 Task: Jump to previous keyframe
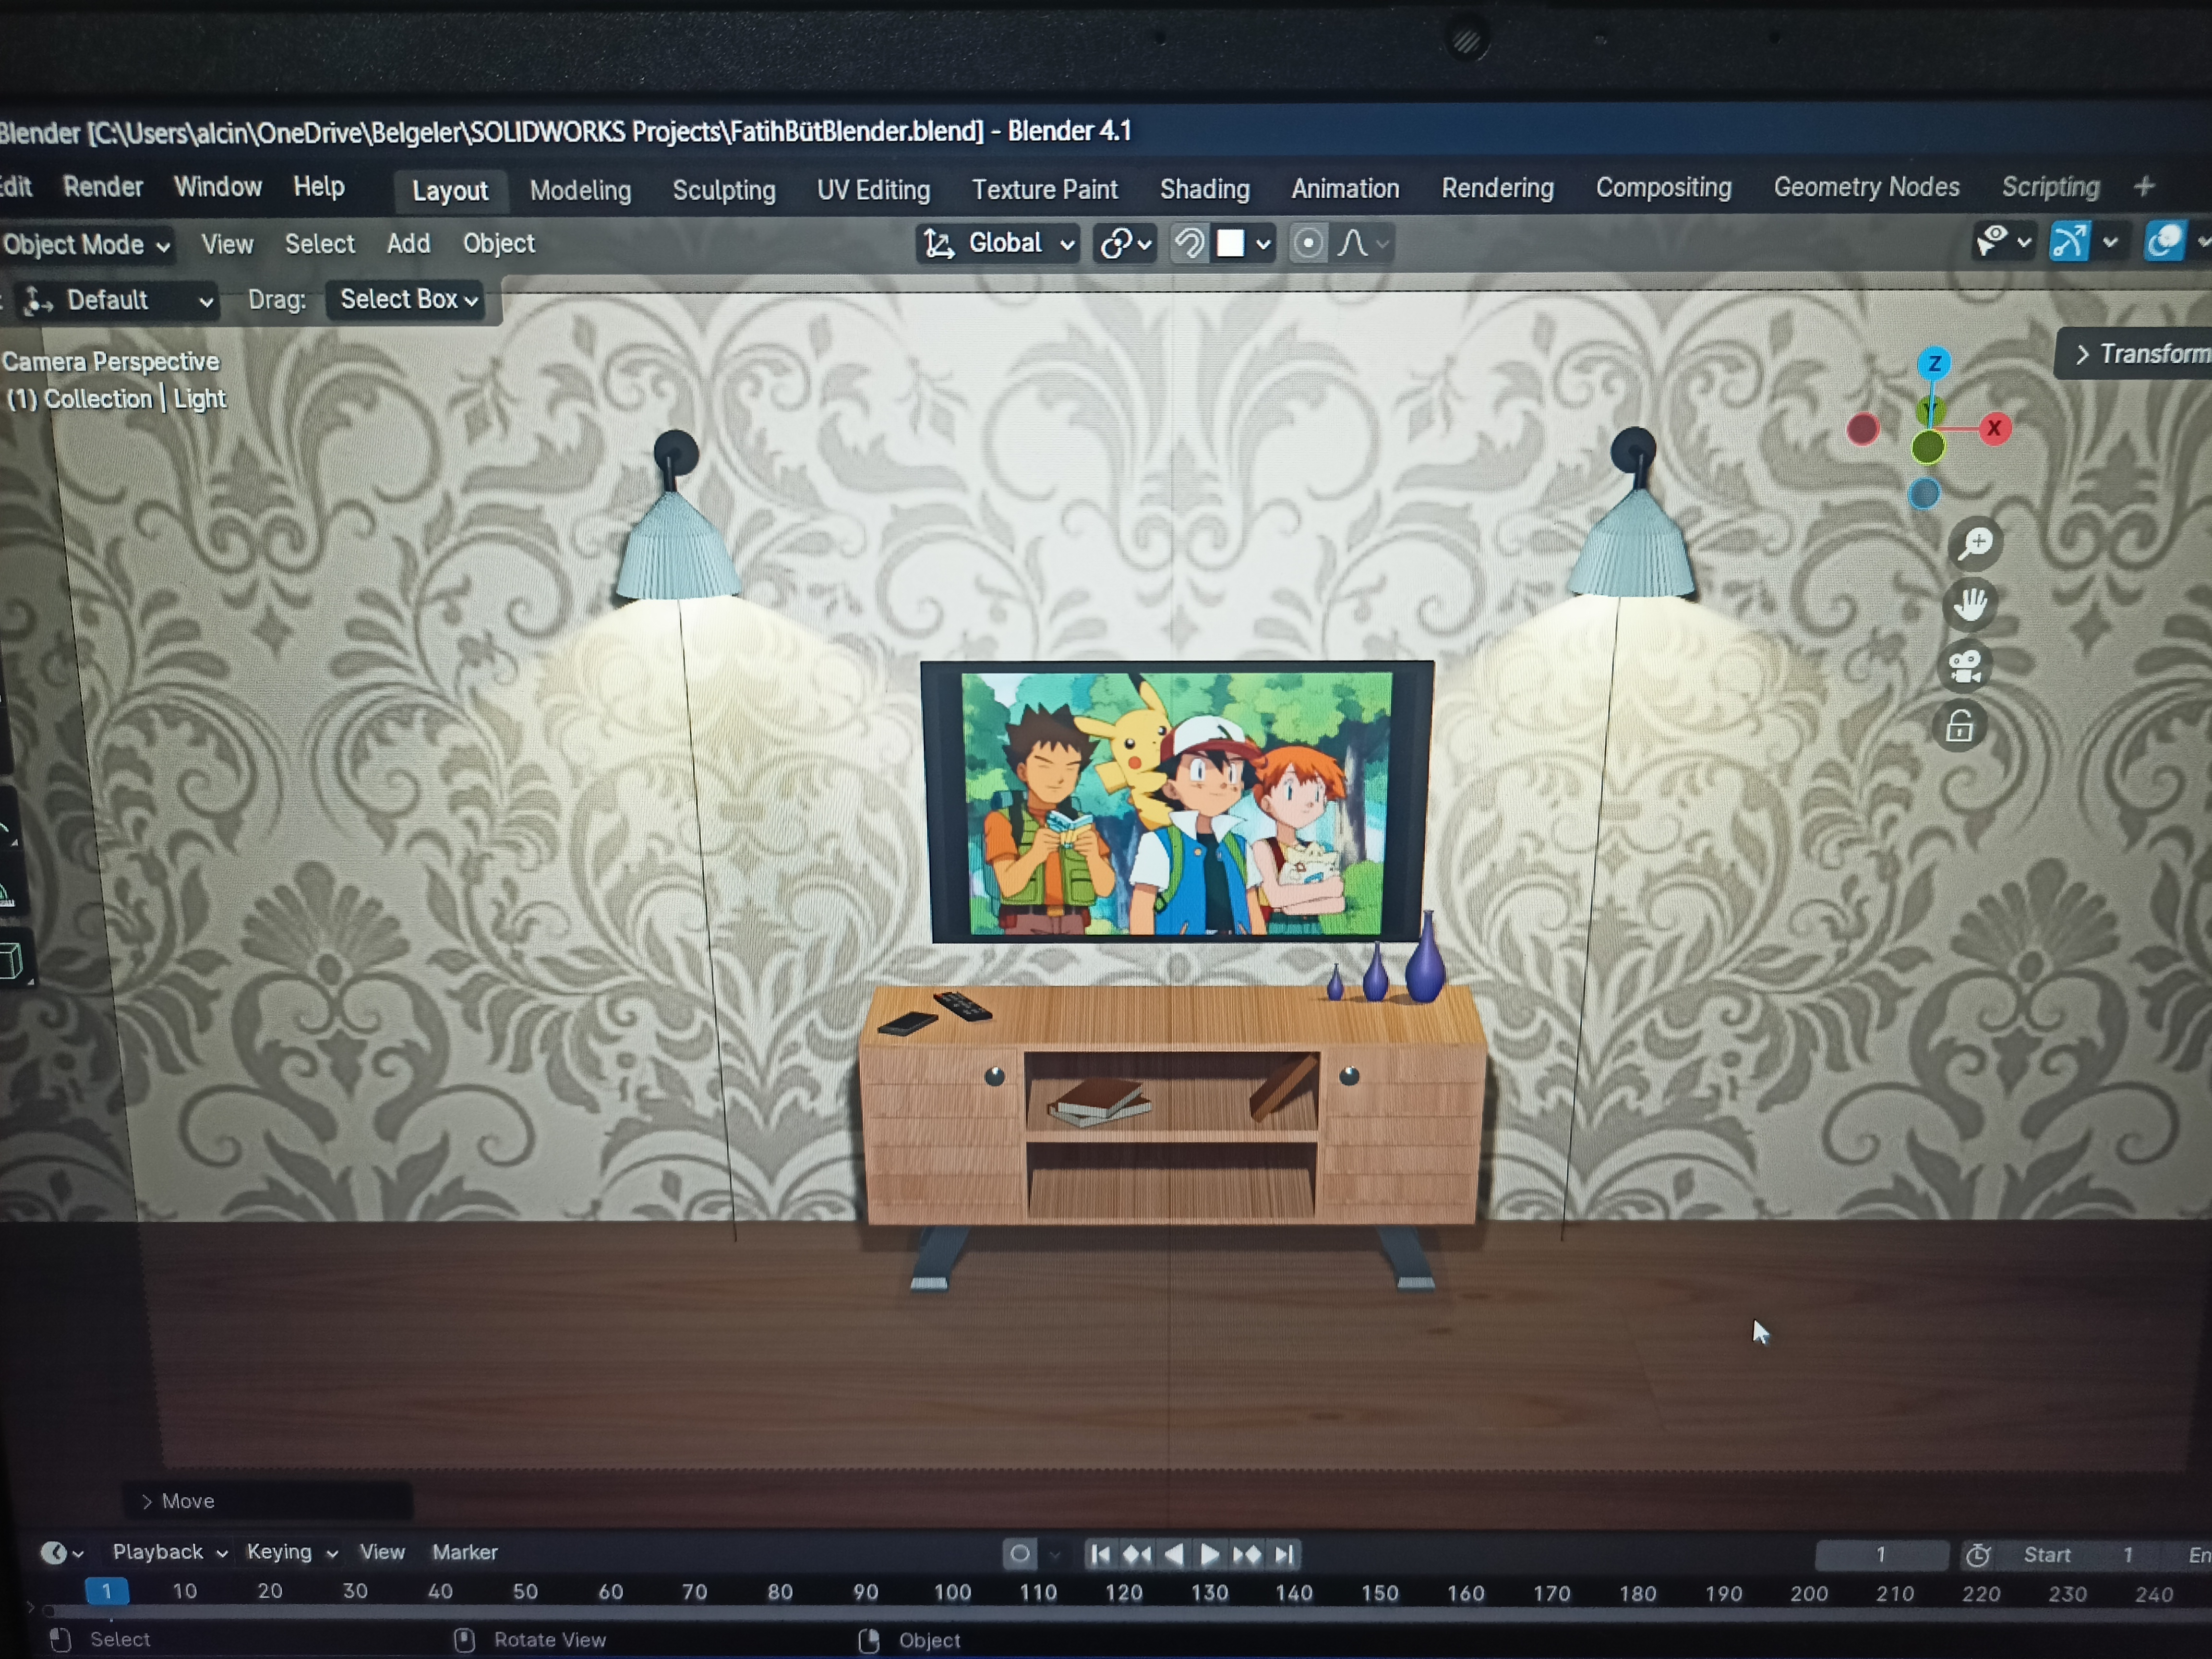click(1137, 1555)
